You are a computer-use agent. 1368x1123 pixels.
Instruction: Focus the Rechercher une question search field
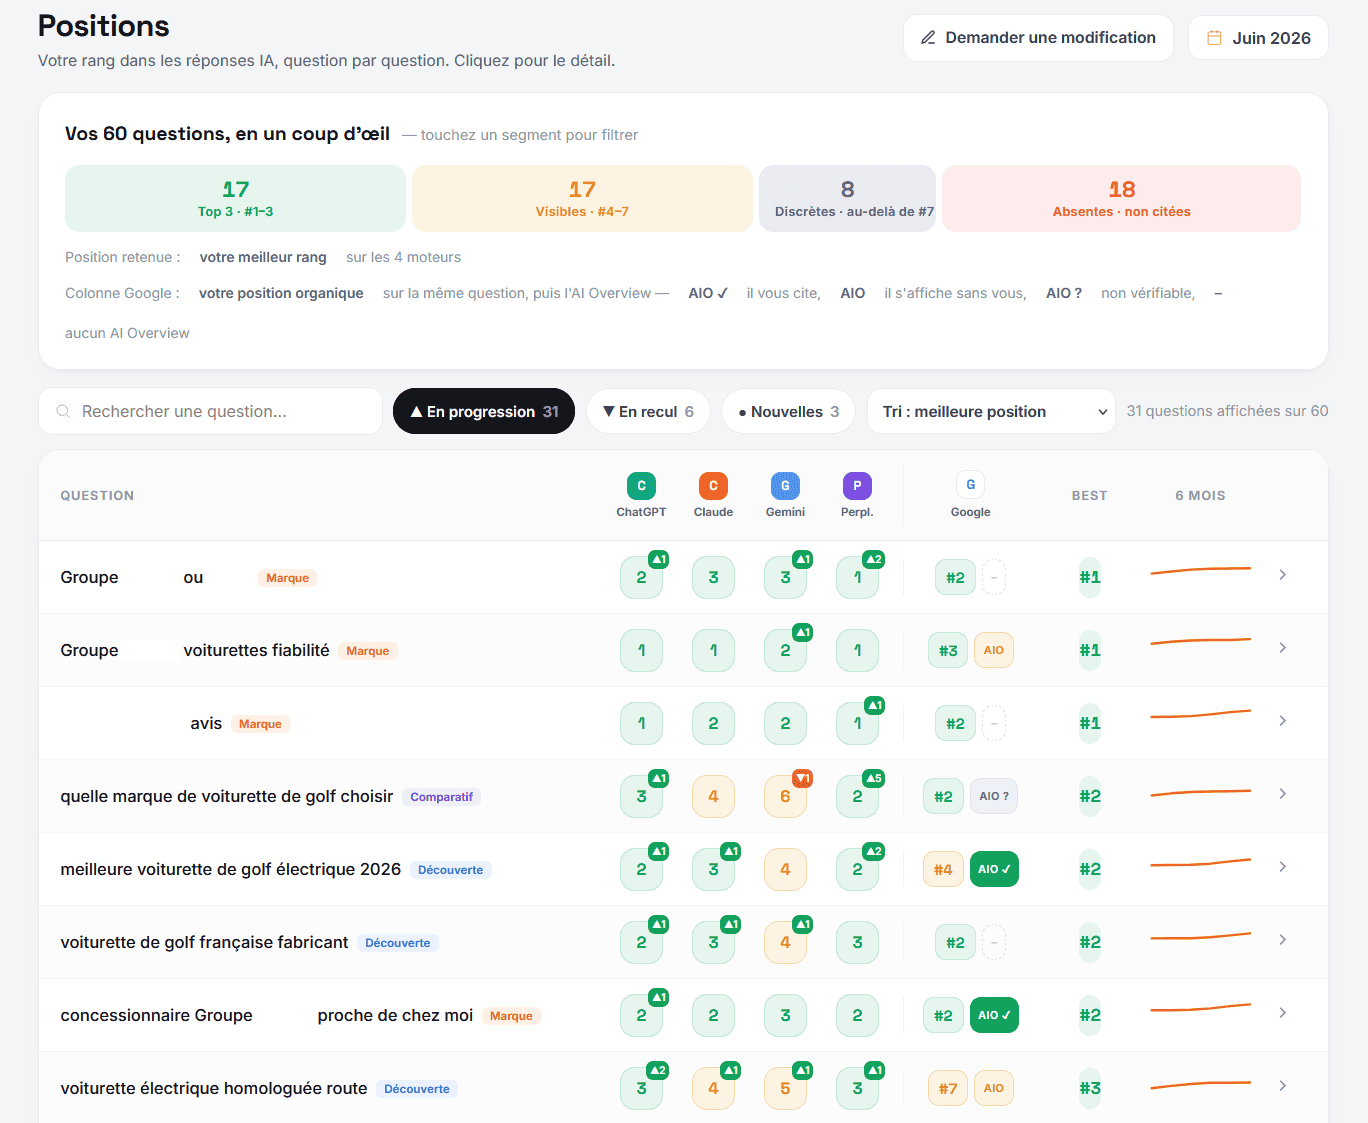[210, 411]
